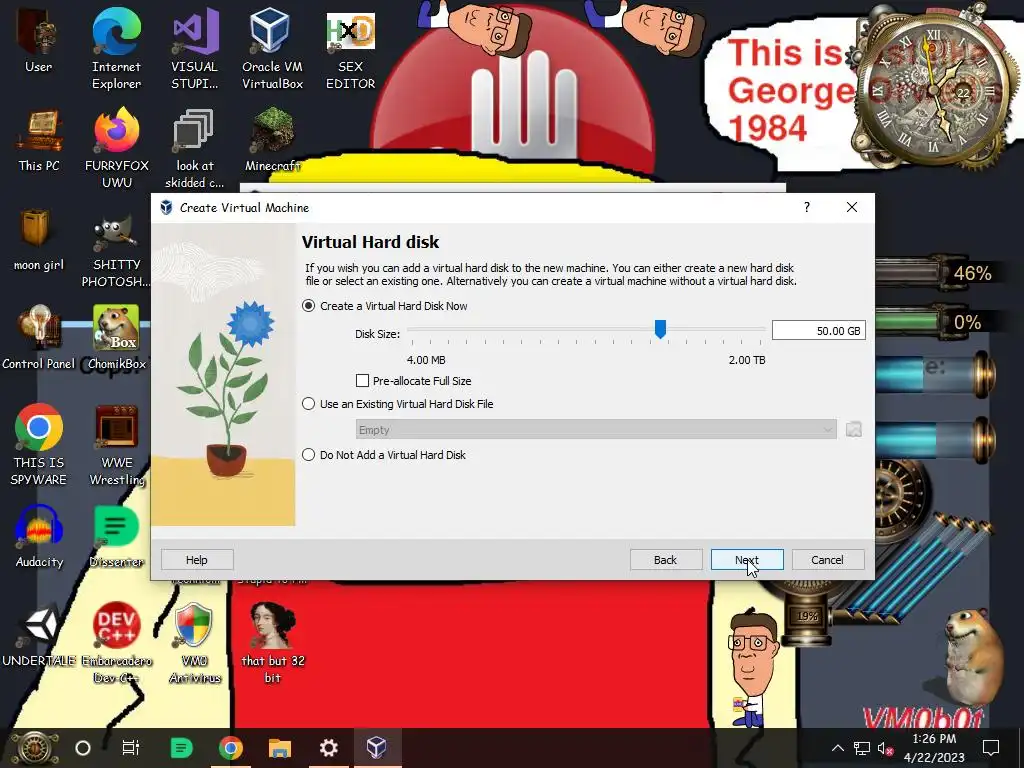Screen dimensions: 1024x768
Task: Select Create a Virtual Hard Disk Now
Action: coord(308,306)
